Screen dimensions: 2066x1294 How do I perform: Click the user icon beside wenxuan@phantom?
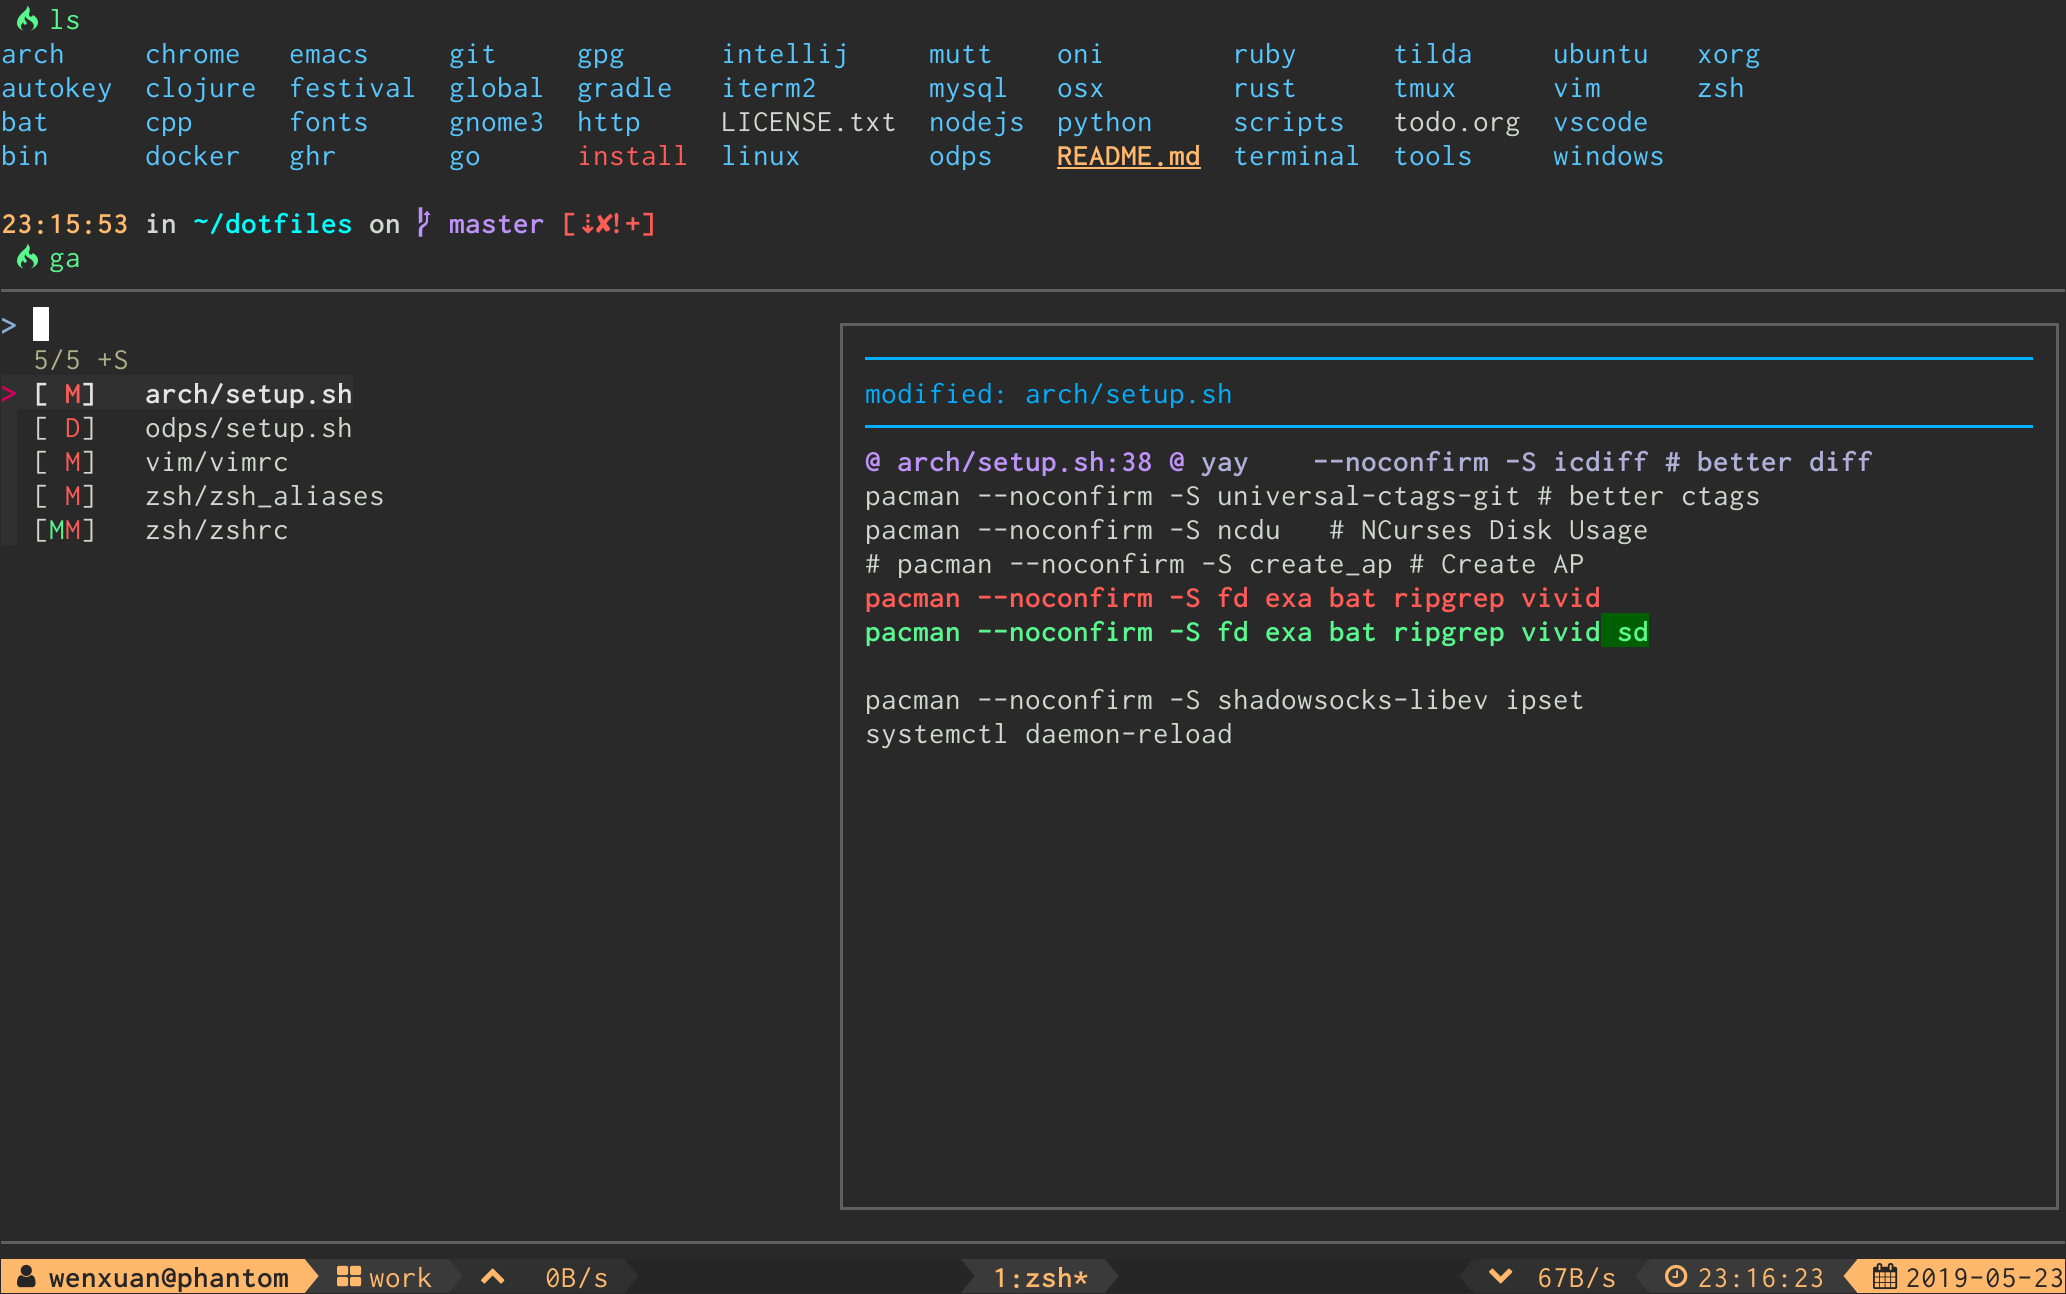coord(25,1277)
